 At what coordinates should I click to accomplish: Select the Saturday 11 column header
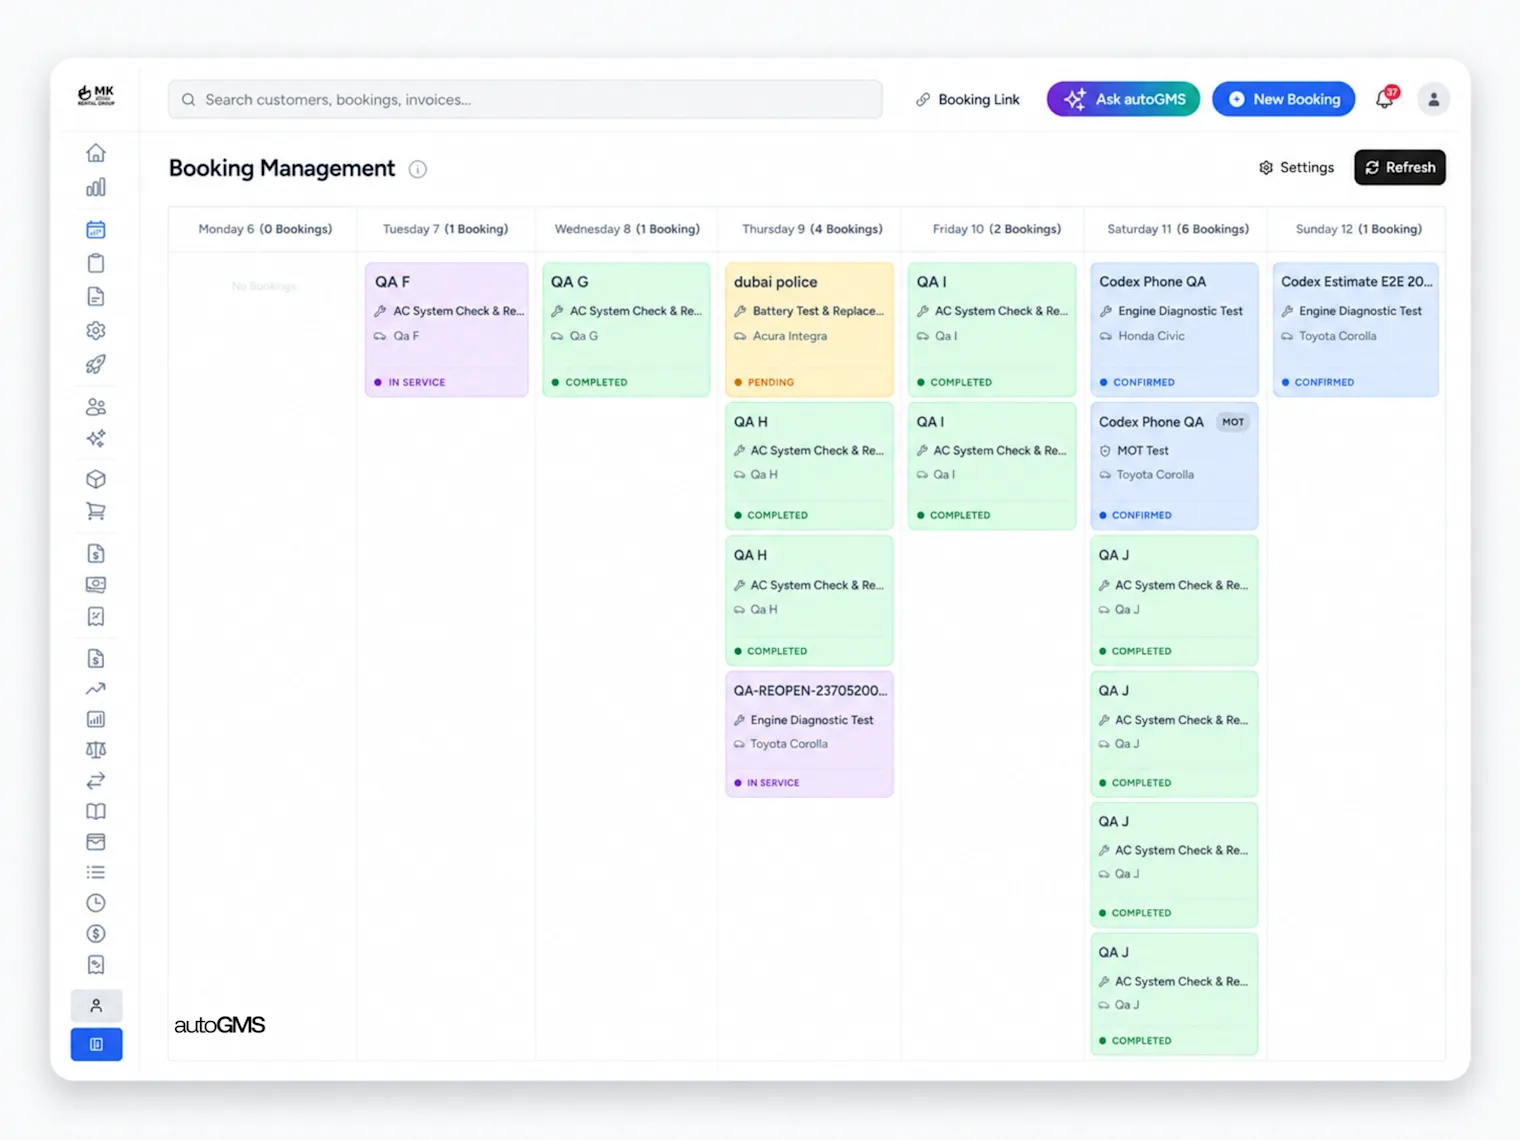(1178, 229)
